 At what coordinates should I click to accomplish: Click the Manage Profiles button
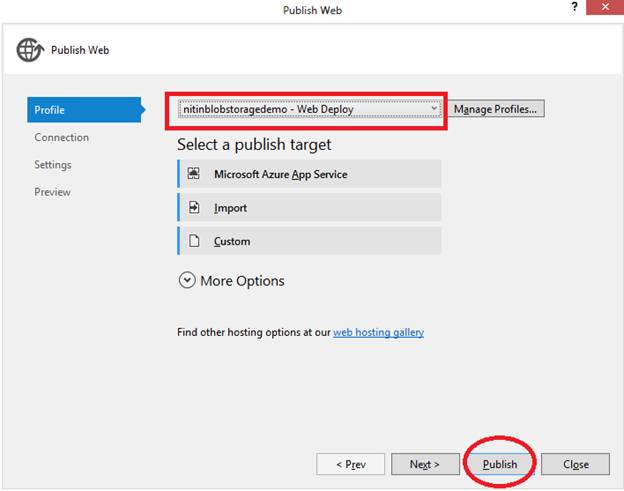(x=497, y=109)
